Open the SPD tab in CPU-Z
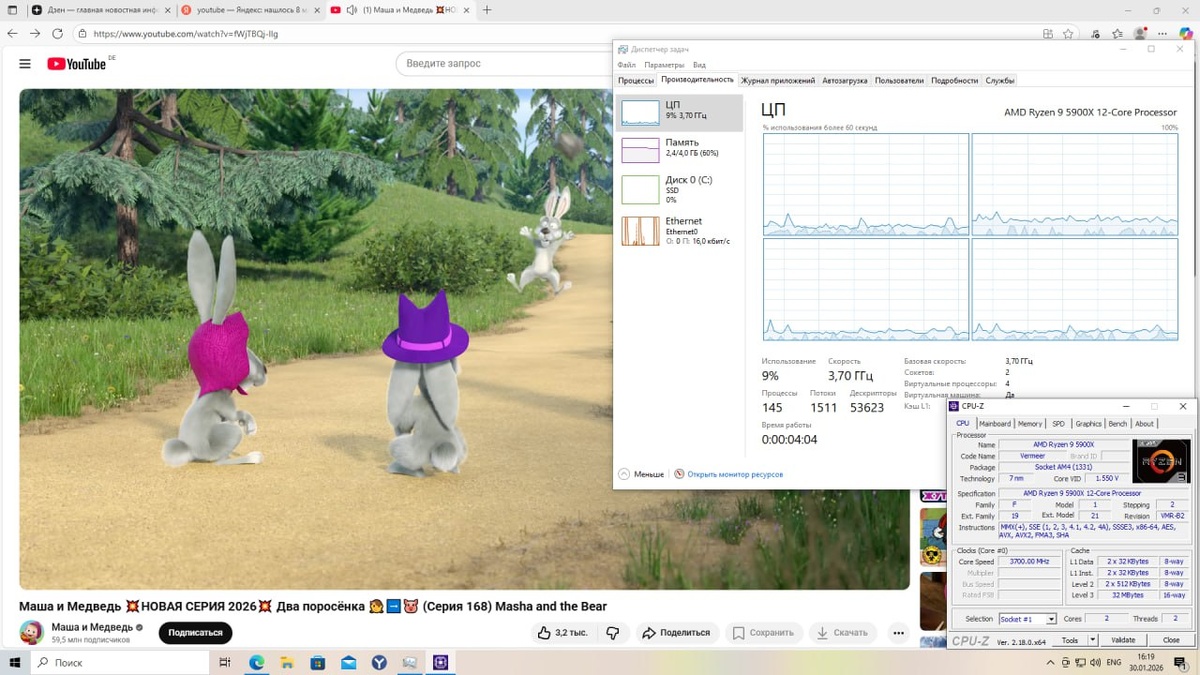This screenshot has width=1200, height=675. click(1058, 424)
